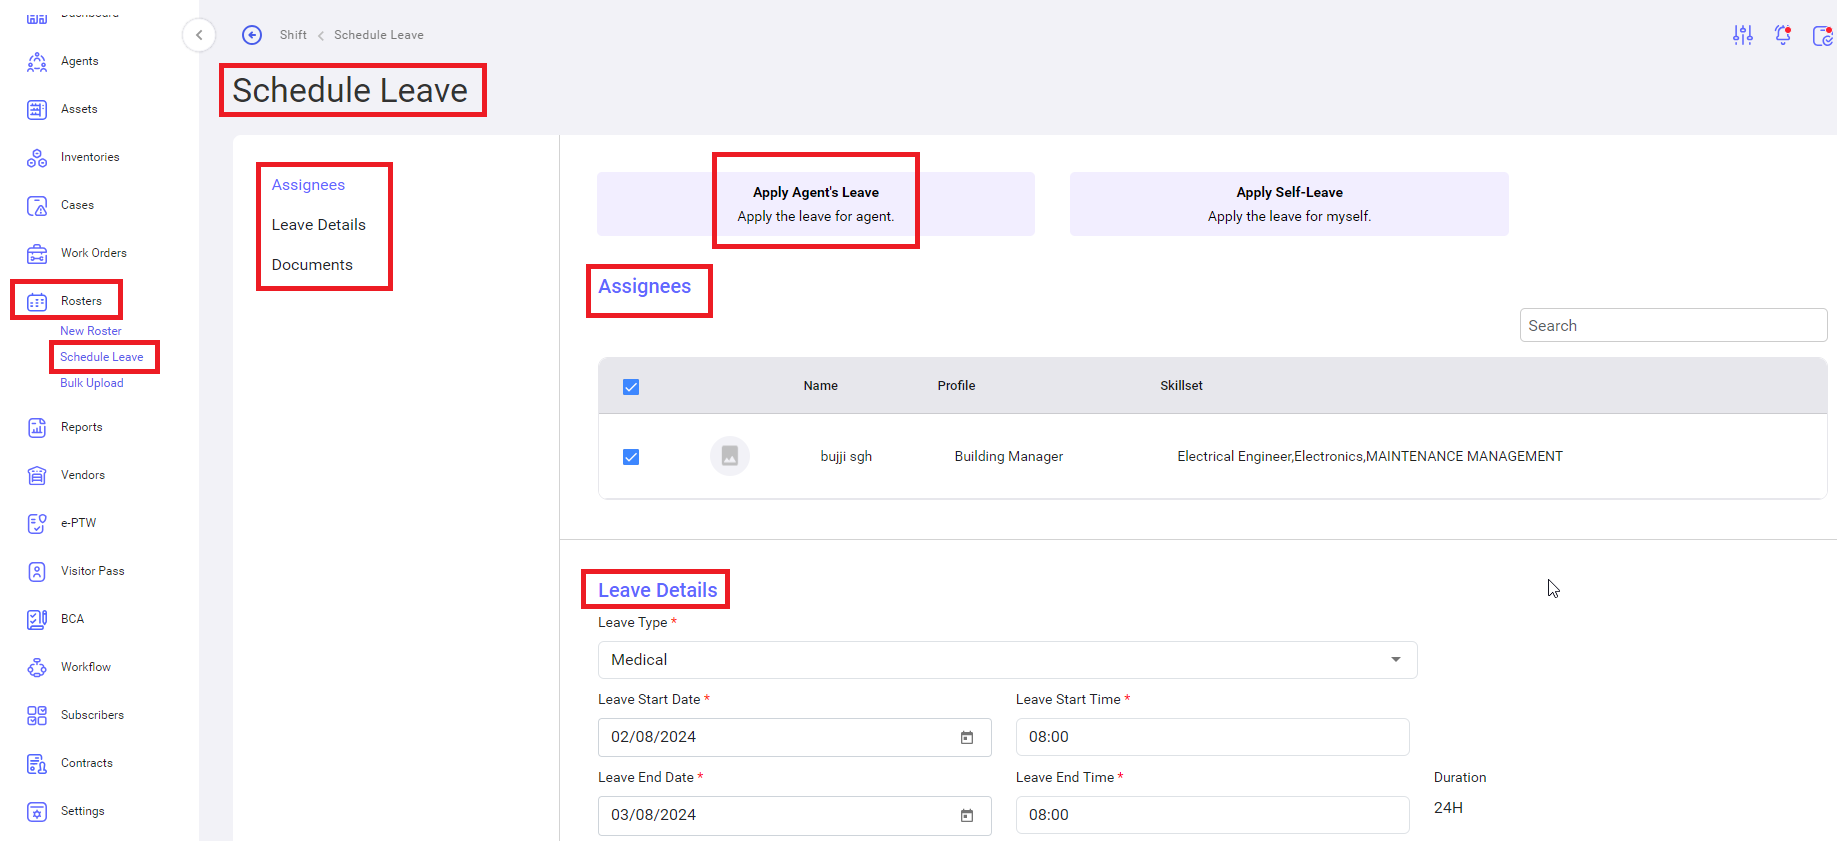This screenshot has height=841, width=1837.
Task: Jump to the Assignees section in the side panel
Action: pos(308,185)
